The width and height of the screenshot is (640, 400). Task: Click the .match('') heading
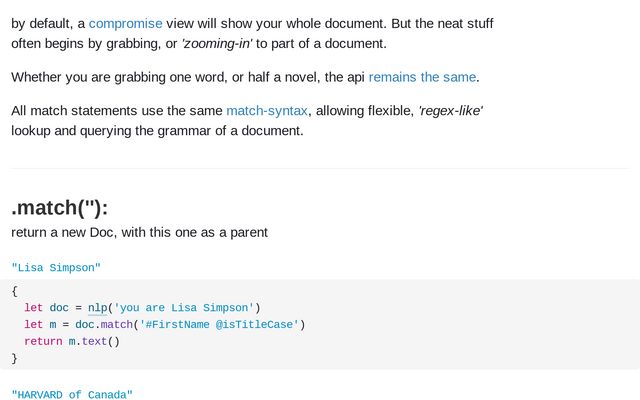(x=60, y=207)
